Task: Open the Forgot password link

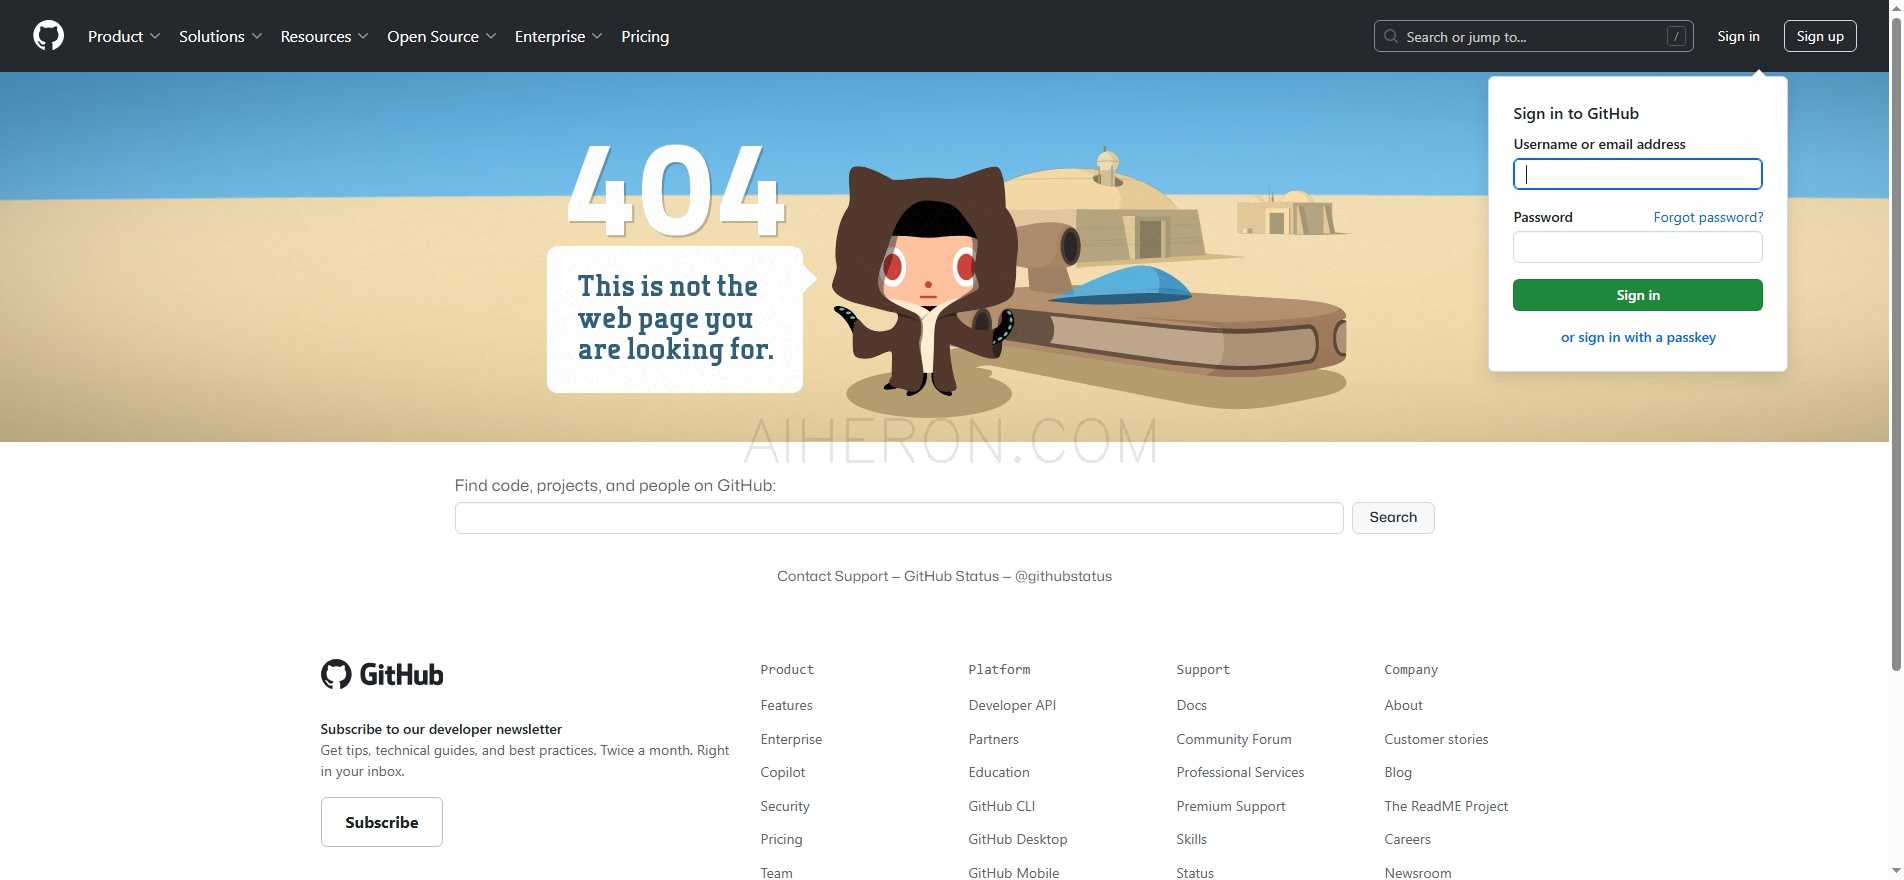Action: click(1708, 217)
